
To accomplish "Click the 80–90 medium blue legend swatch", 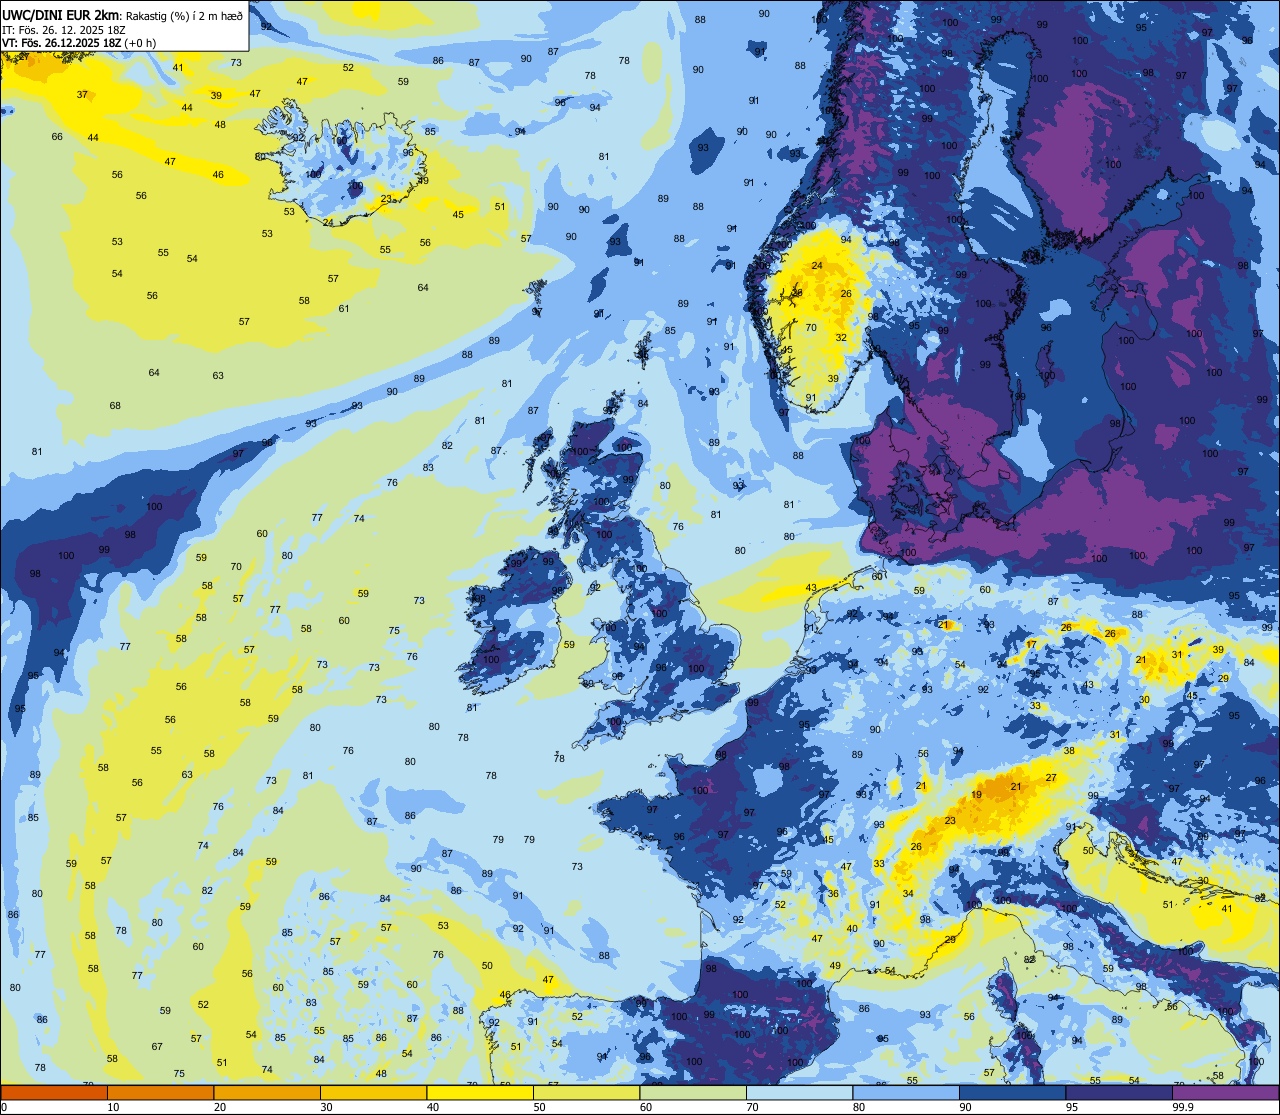I will click(906, 1092).
